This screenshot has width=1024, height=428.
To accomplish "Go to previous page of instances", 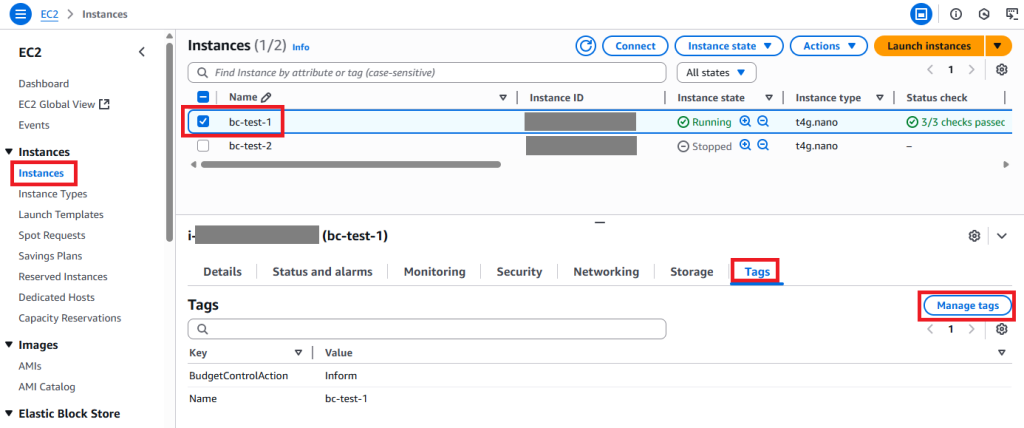I will 931,70.
